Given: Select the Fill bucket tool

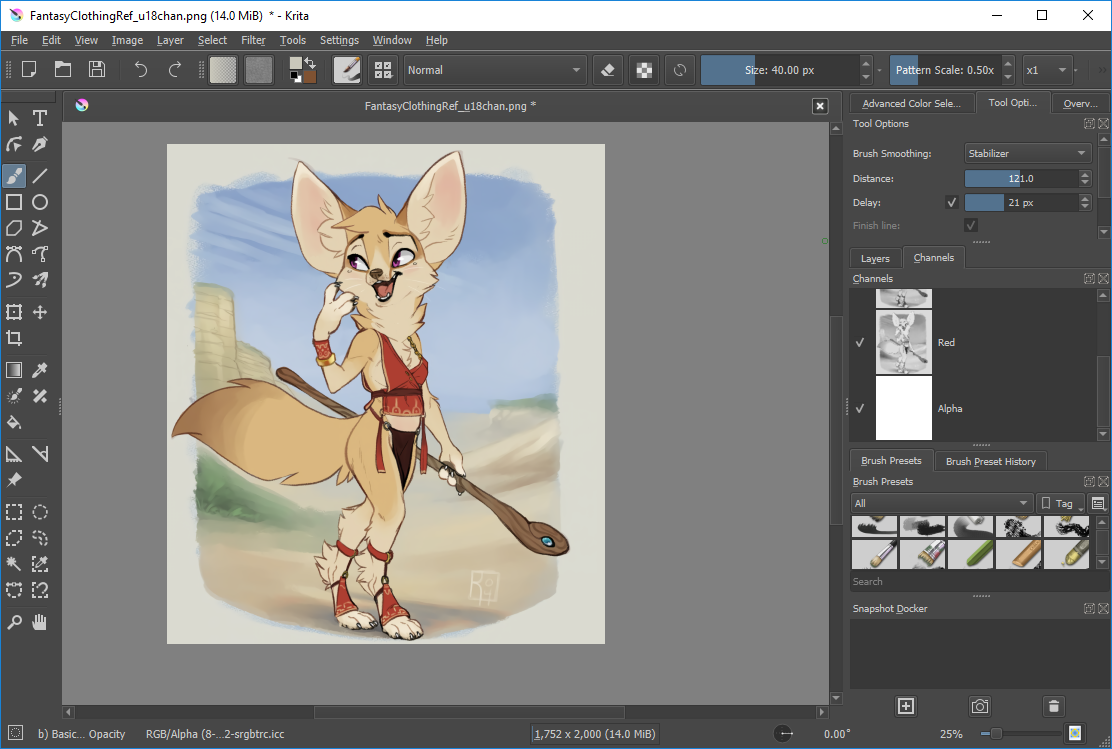Looking at the screenshot, I should coord(14,423).
